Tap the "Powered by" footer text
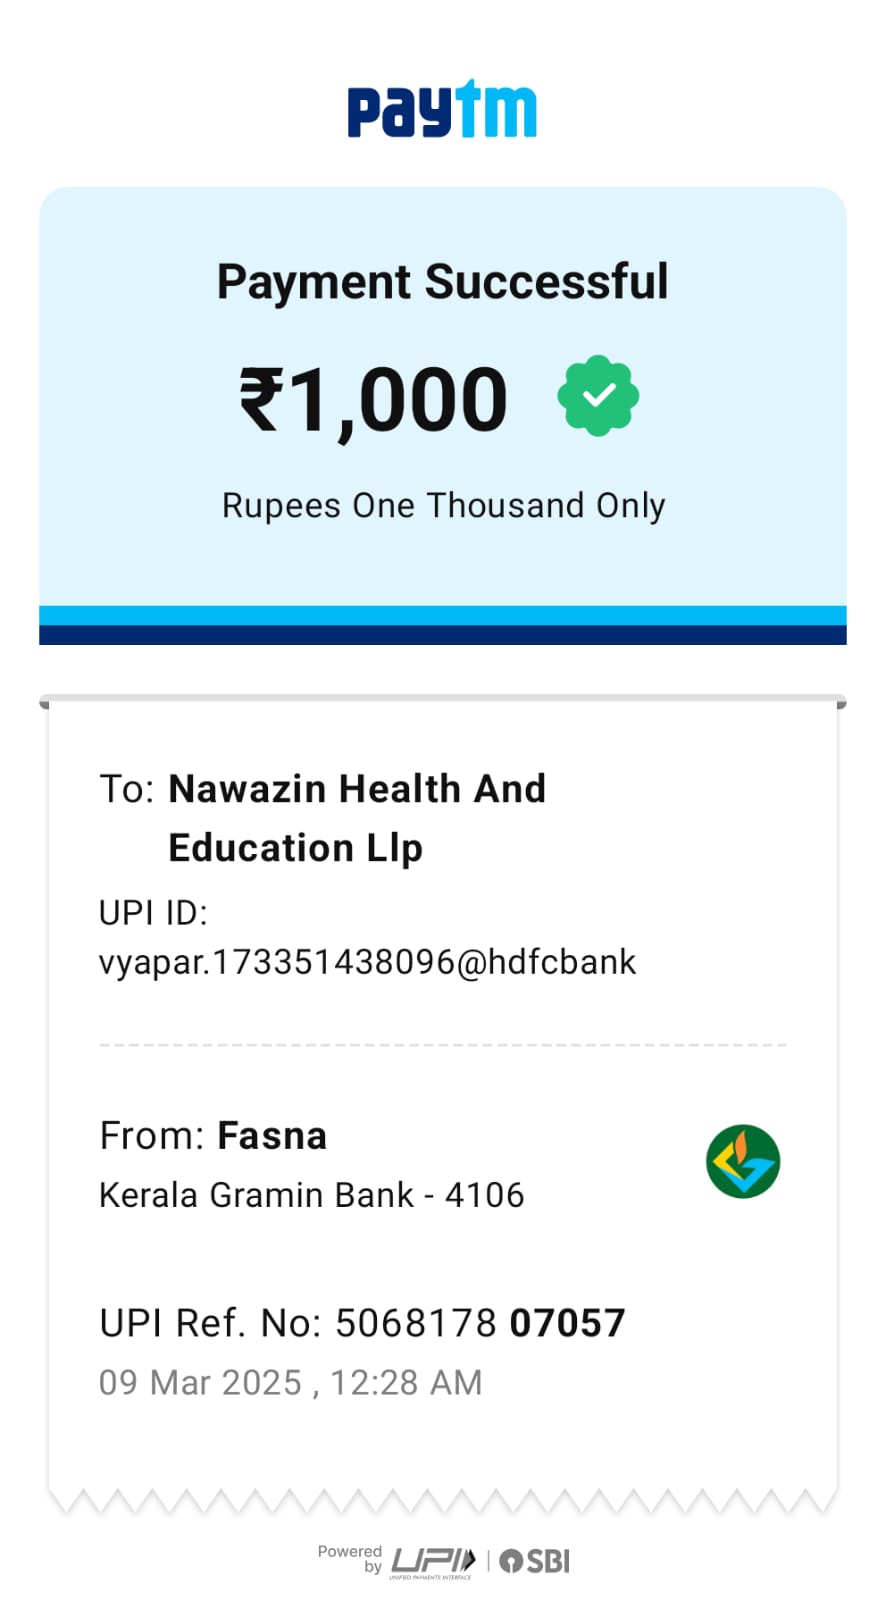 click(350, 1558)
